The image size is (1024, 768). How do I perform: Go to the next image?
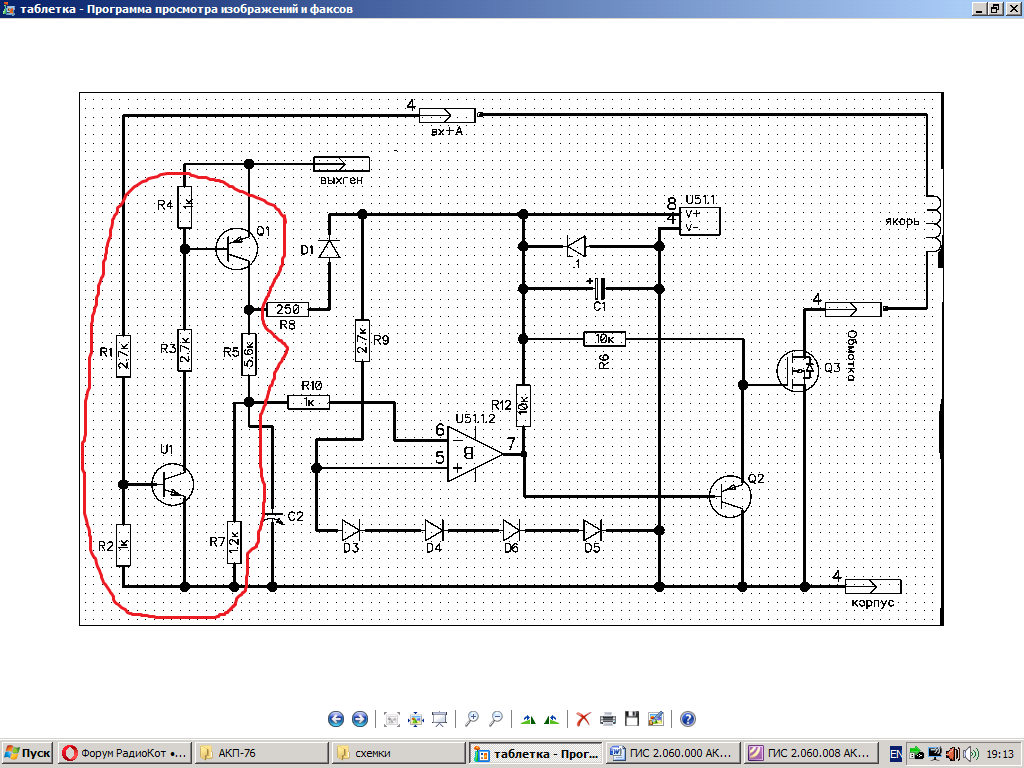(x=360, y=719)
